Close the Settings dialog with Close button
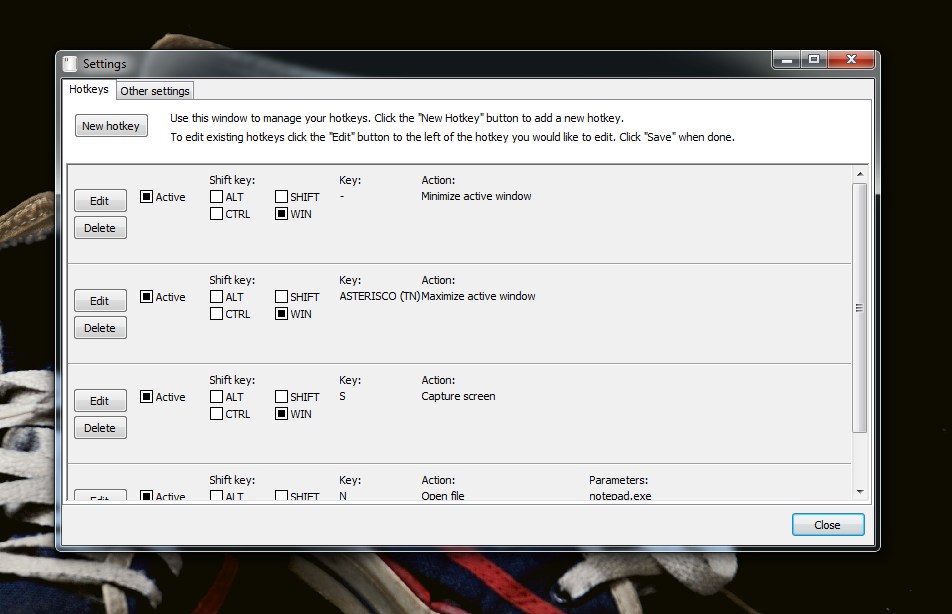Viewport: 952px width, 614px height. pyautogui.click(x=828, y=525)
